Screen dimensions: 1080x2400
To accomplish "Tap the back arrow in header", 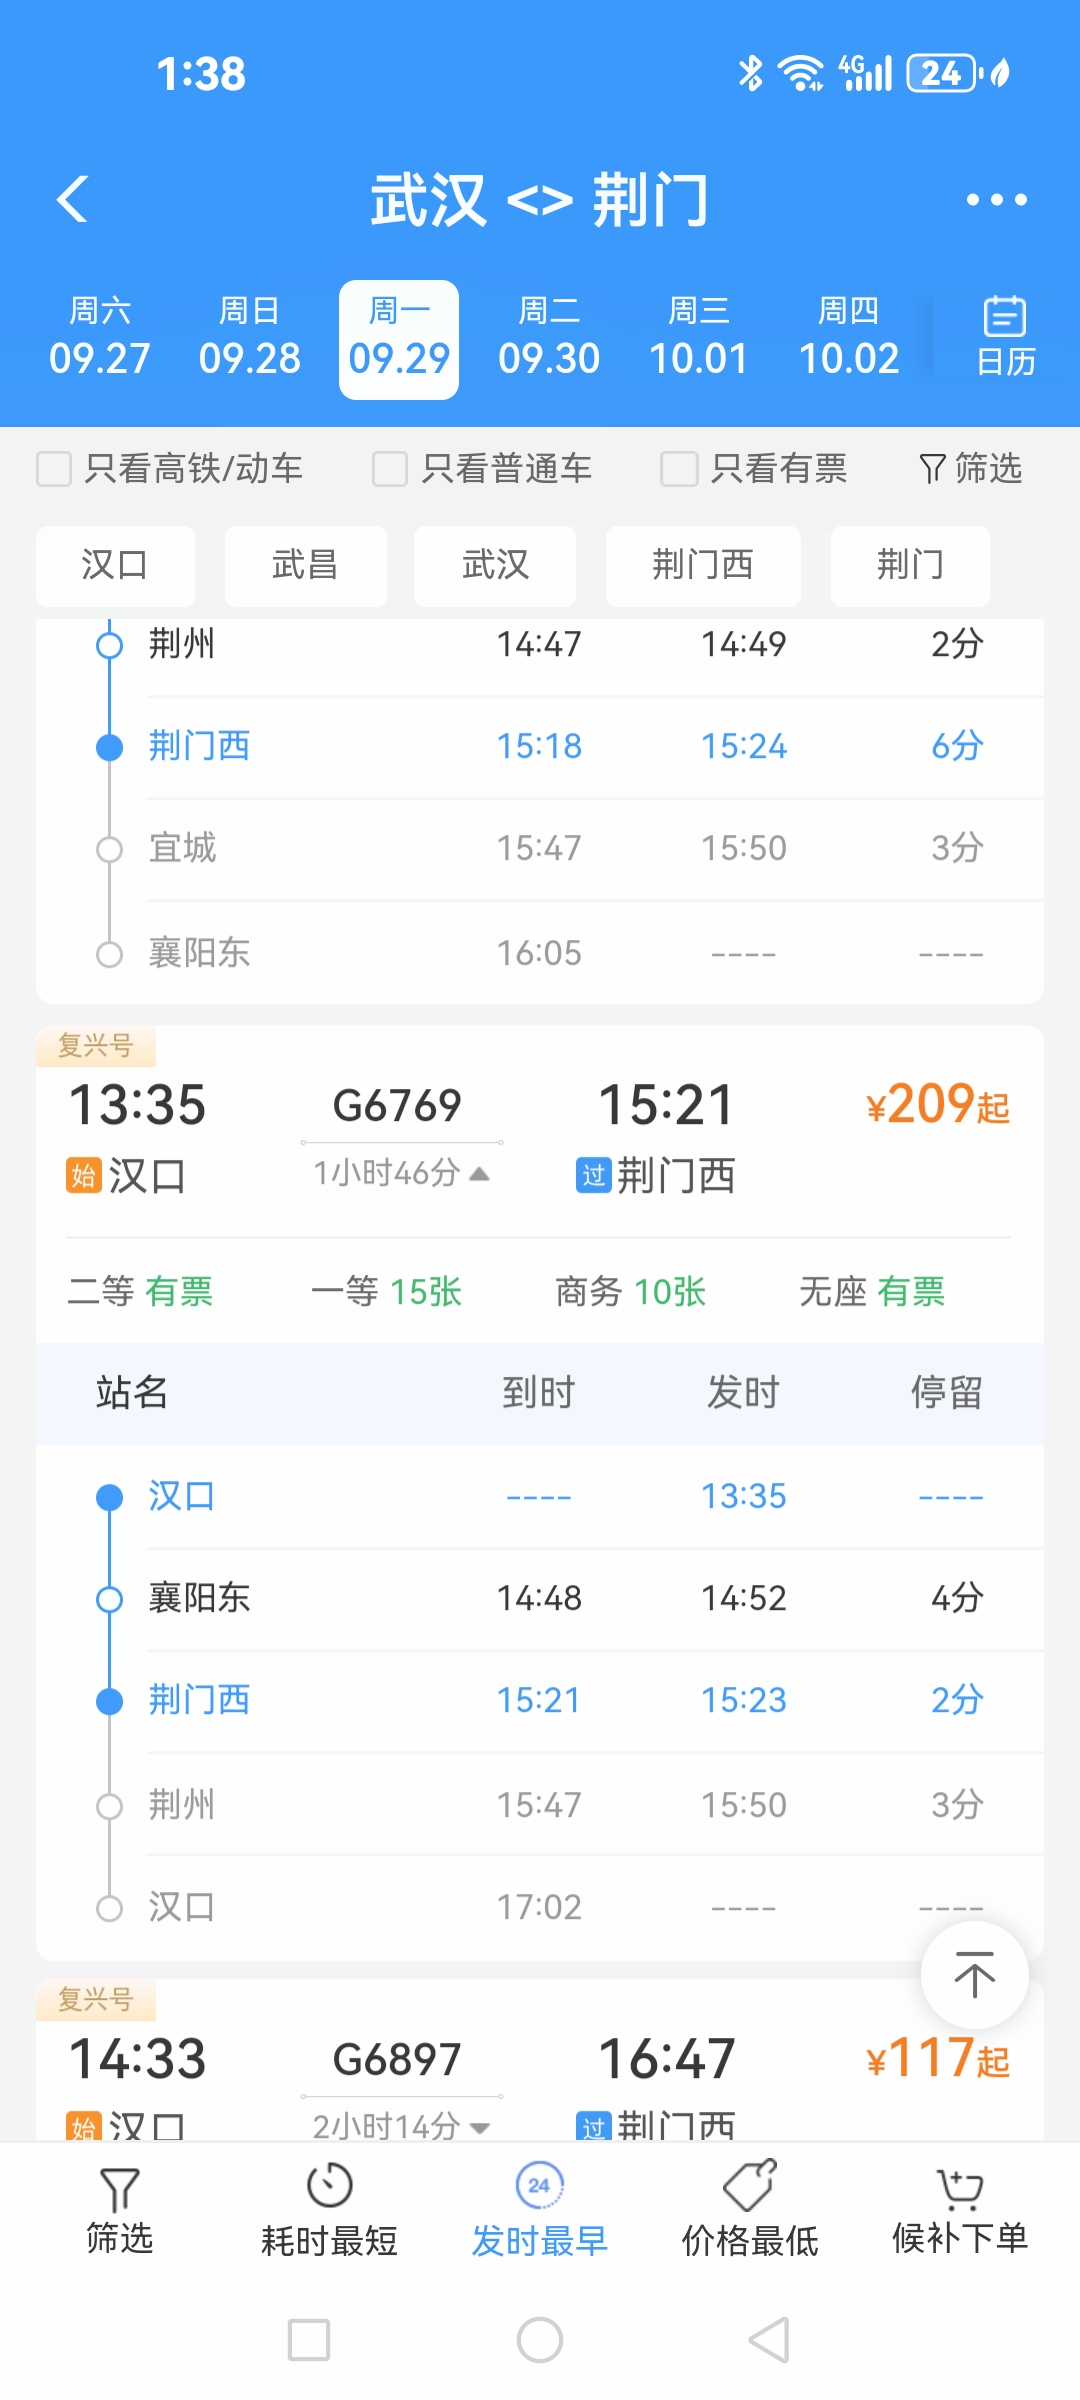I will point(73,199).
